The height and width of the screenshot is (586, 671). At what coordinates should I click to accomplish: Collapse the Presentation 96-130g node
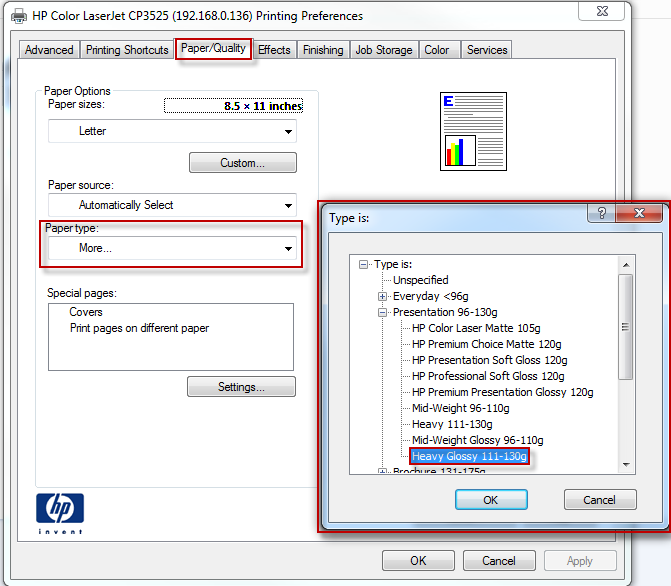382,312
